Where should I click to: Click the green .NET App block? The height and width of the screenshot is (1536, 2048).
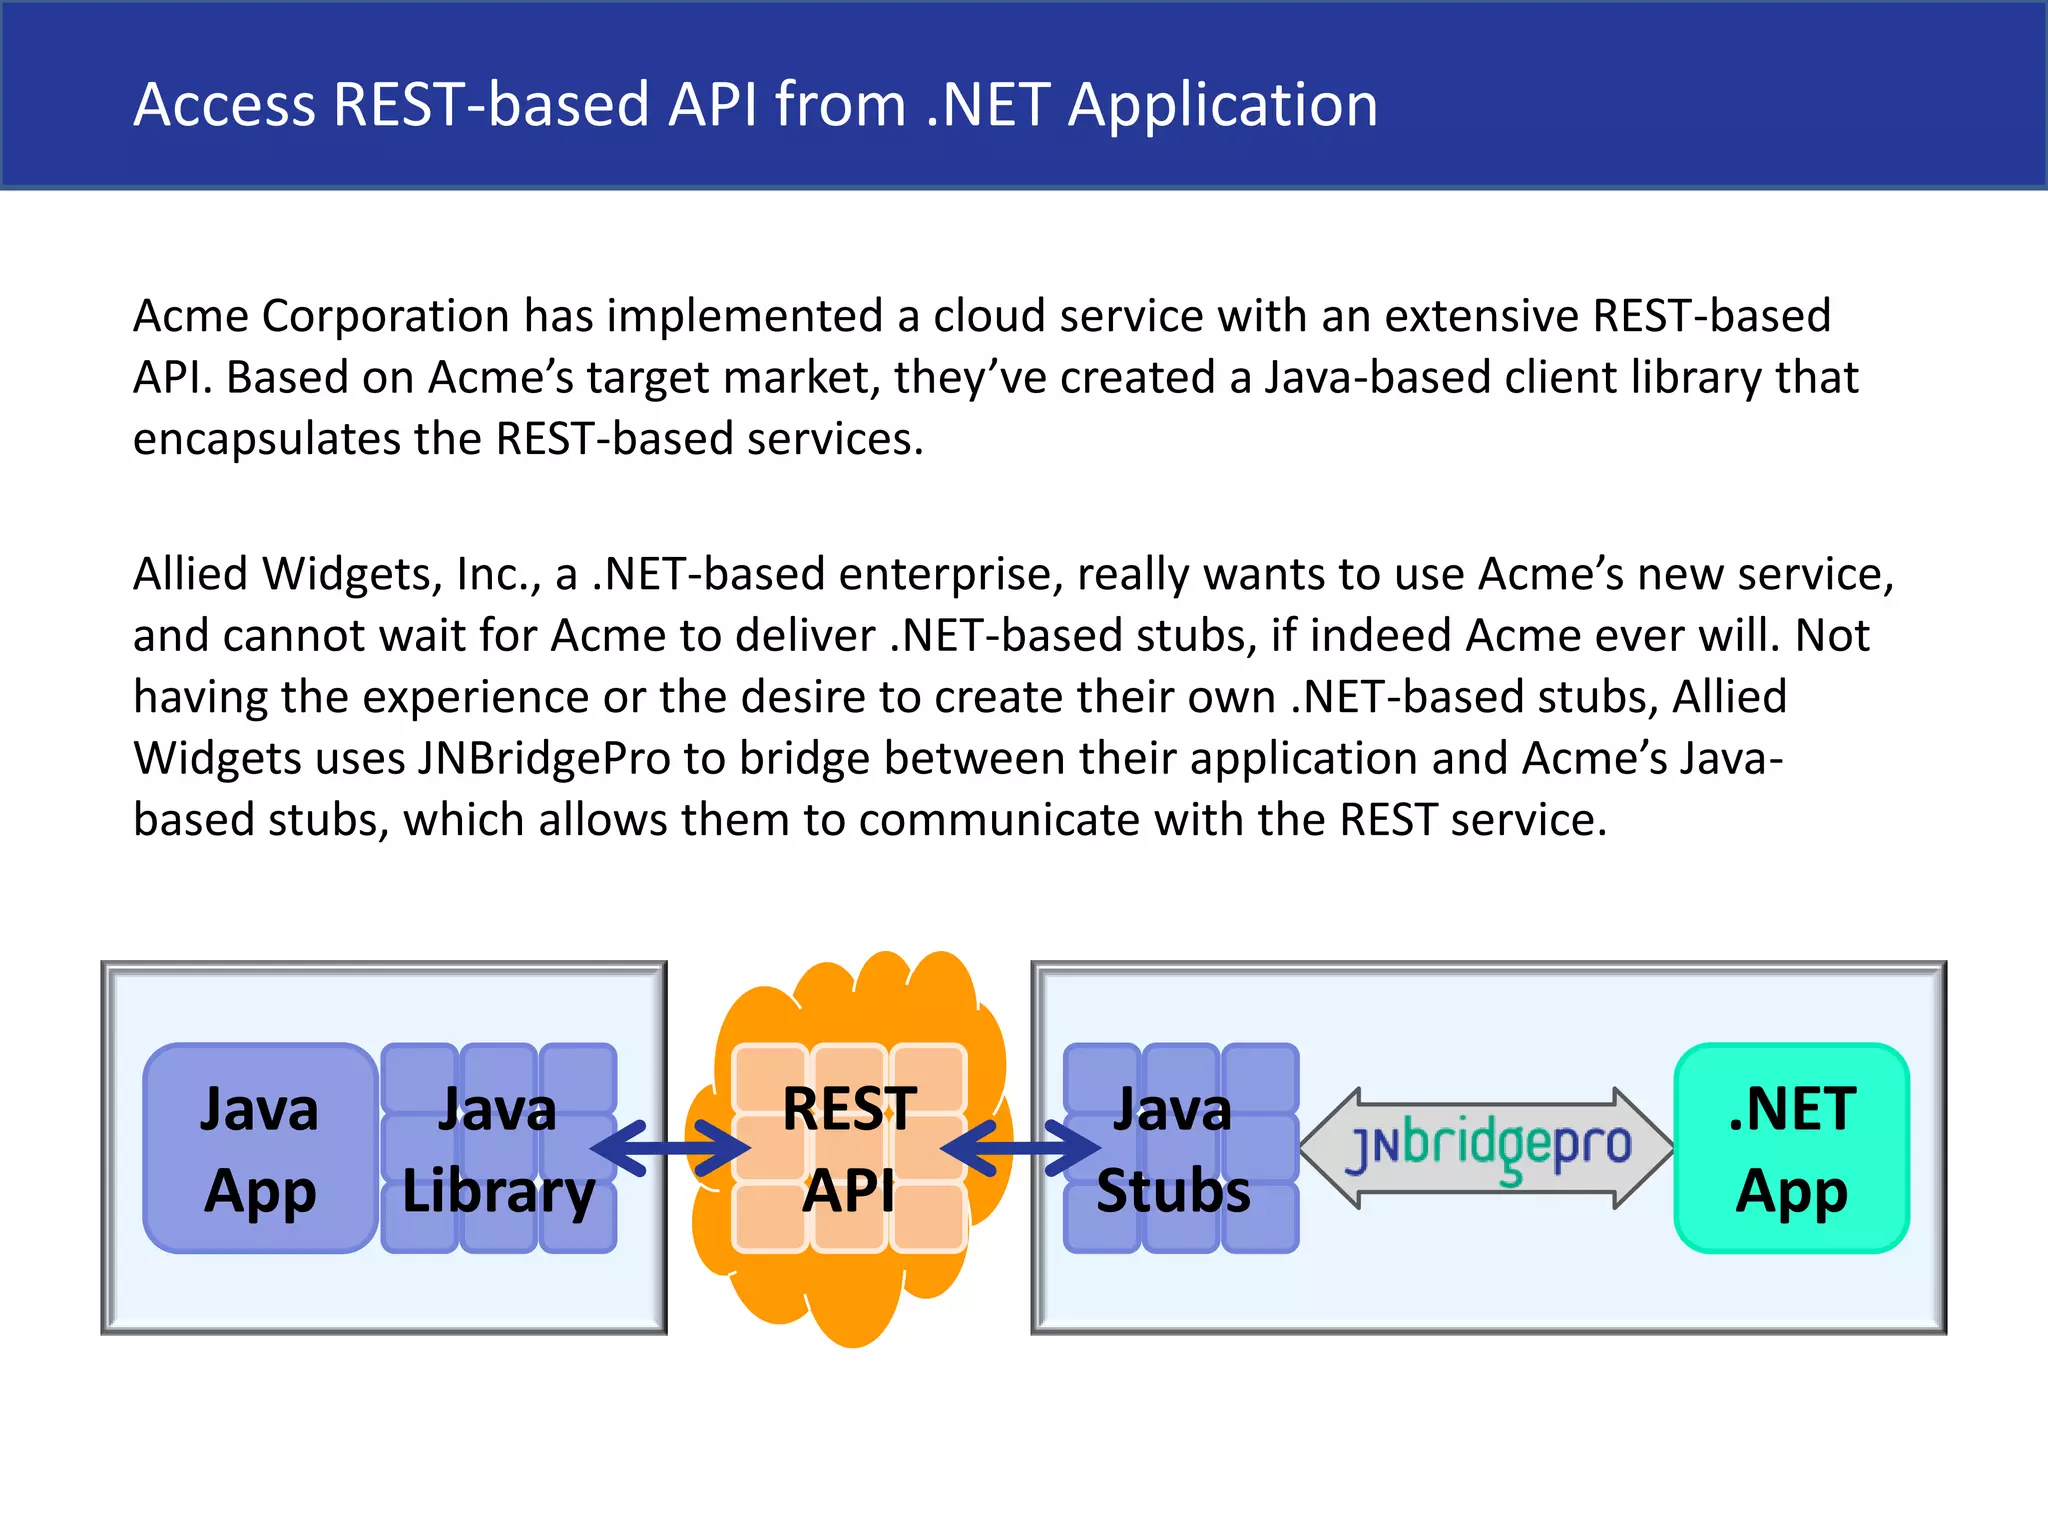point(1791,1148)
